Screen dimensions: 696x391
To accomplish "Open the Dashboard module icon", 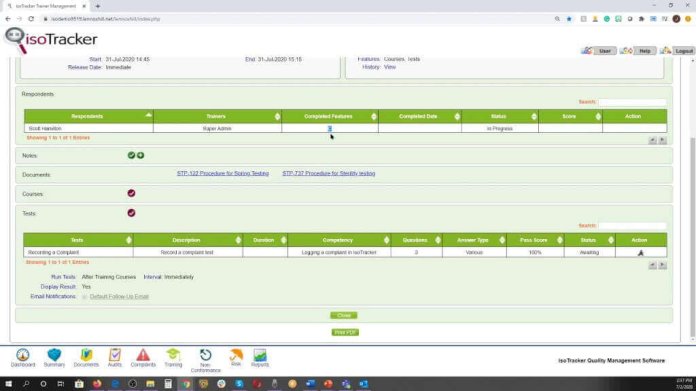I will click(x=23, y=358).
